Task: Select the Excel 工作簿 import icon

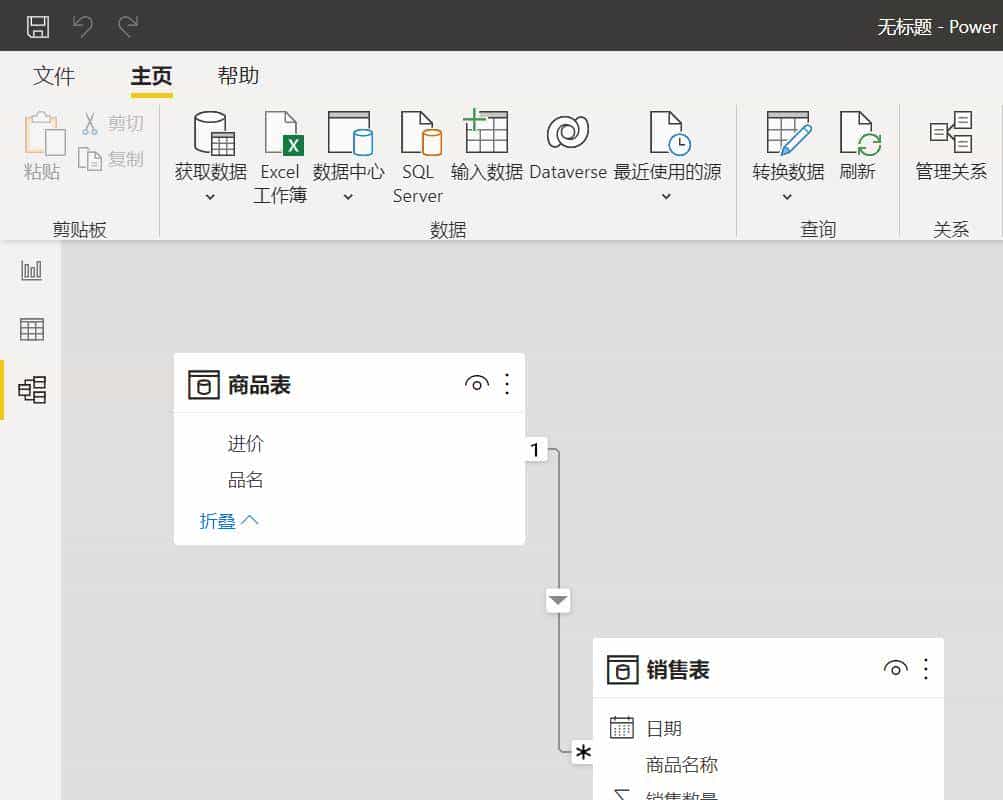Action: point(280,135)
